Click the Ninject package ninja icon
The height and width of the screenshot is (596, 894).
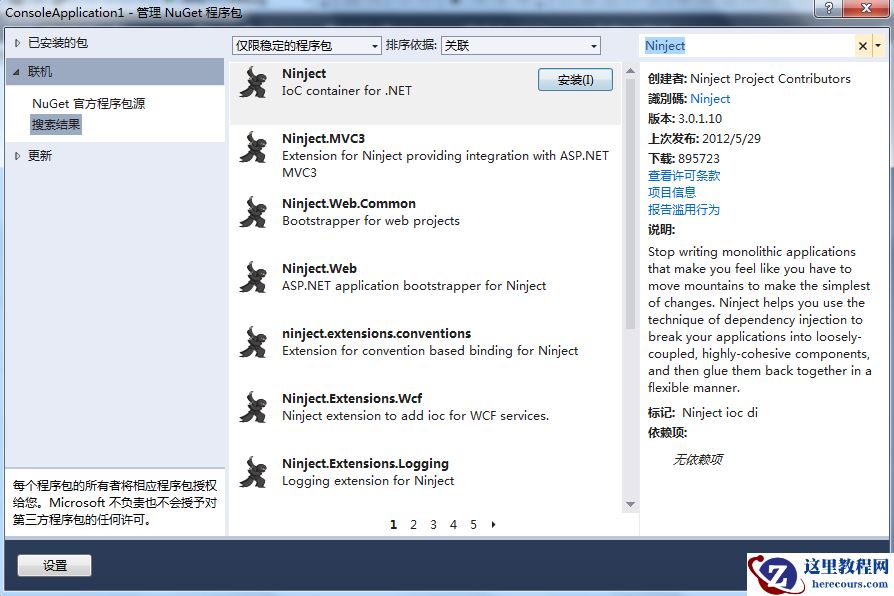click(x=254, y=83)
